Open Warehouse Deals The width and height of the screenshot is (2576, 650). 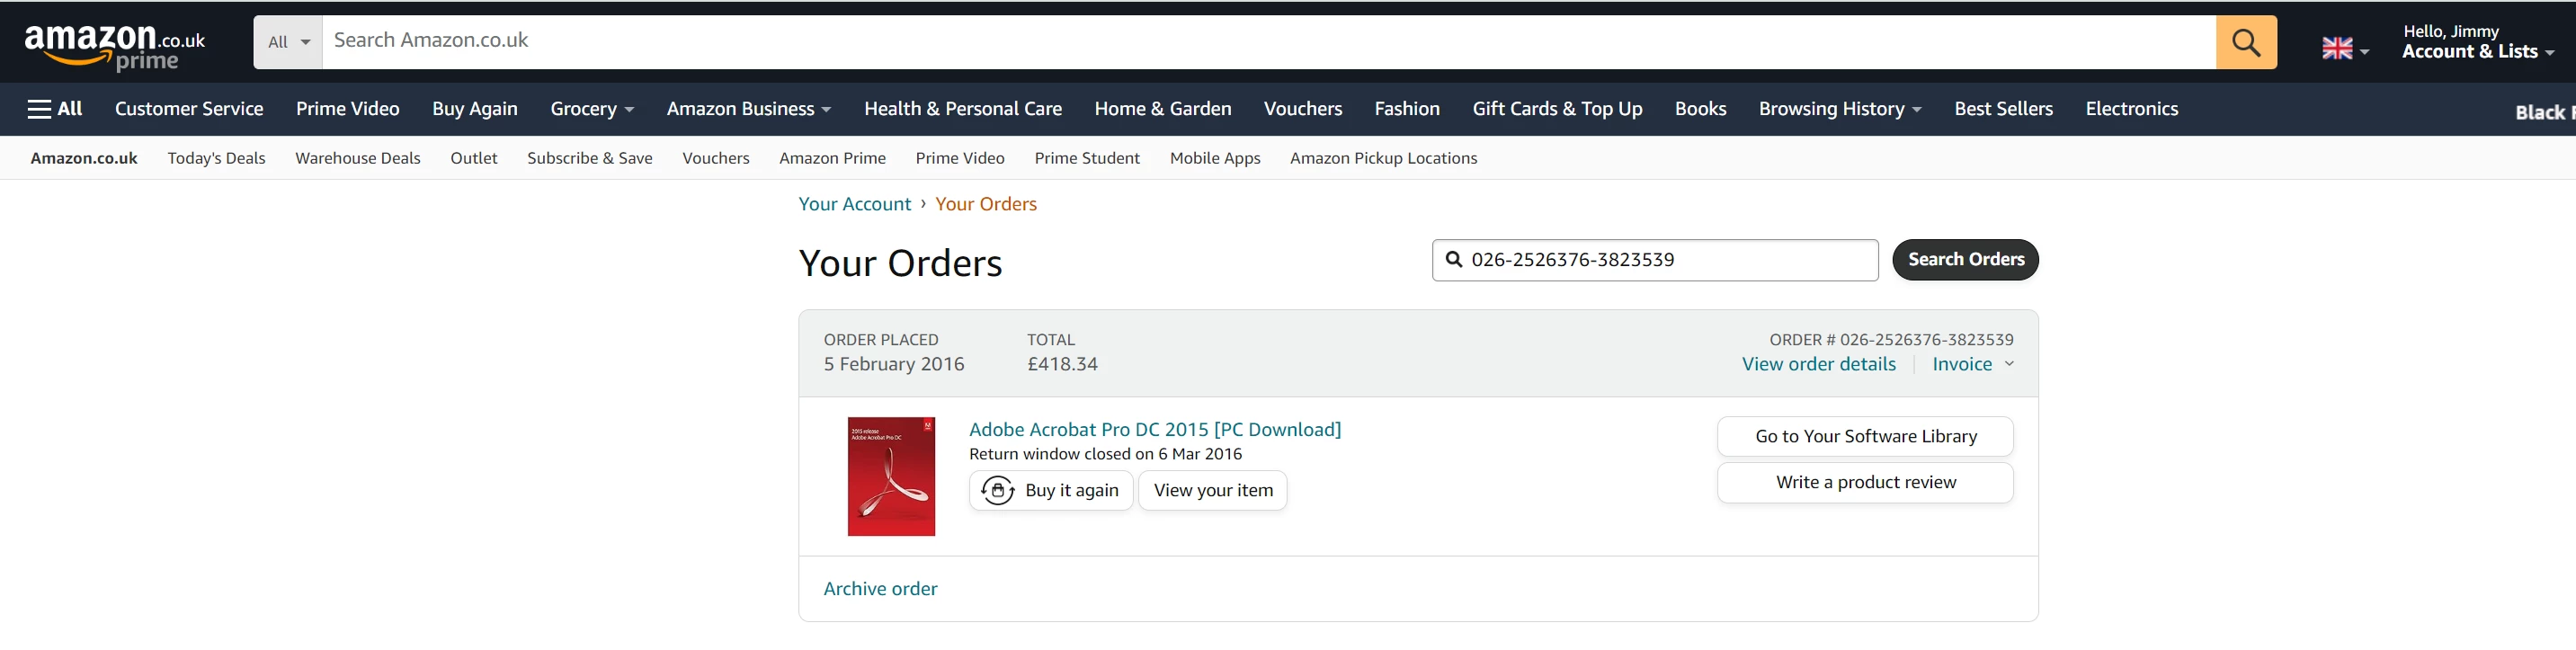pyautogui.click(x=358, y=158)
